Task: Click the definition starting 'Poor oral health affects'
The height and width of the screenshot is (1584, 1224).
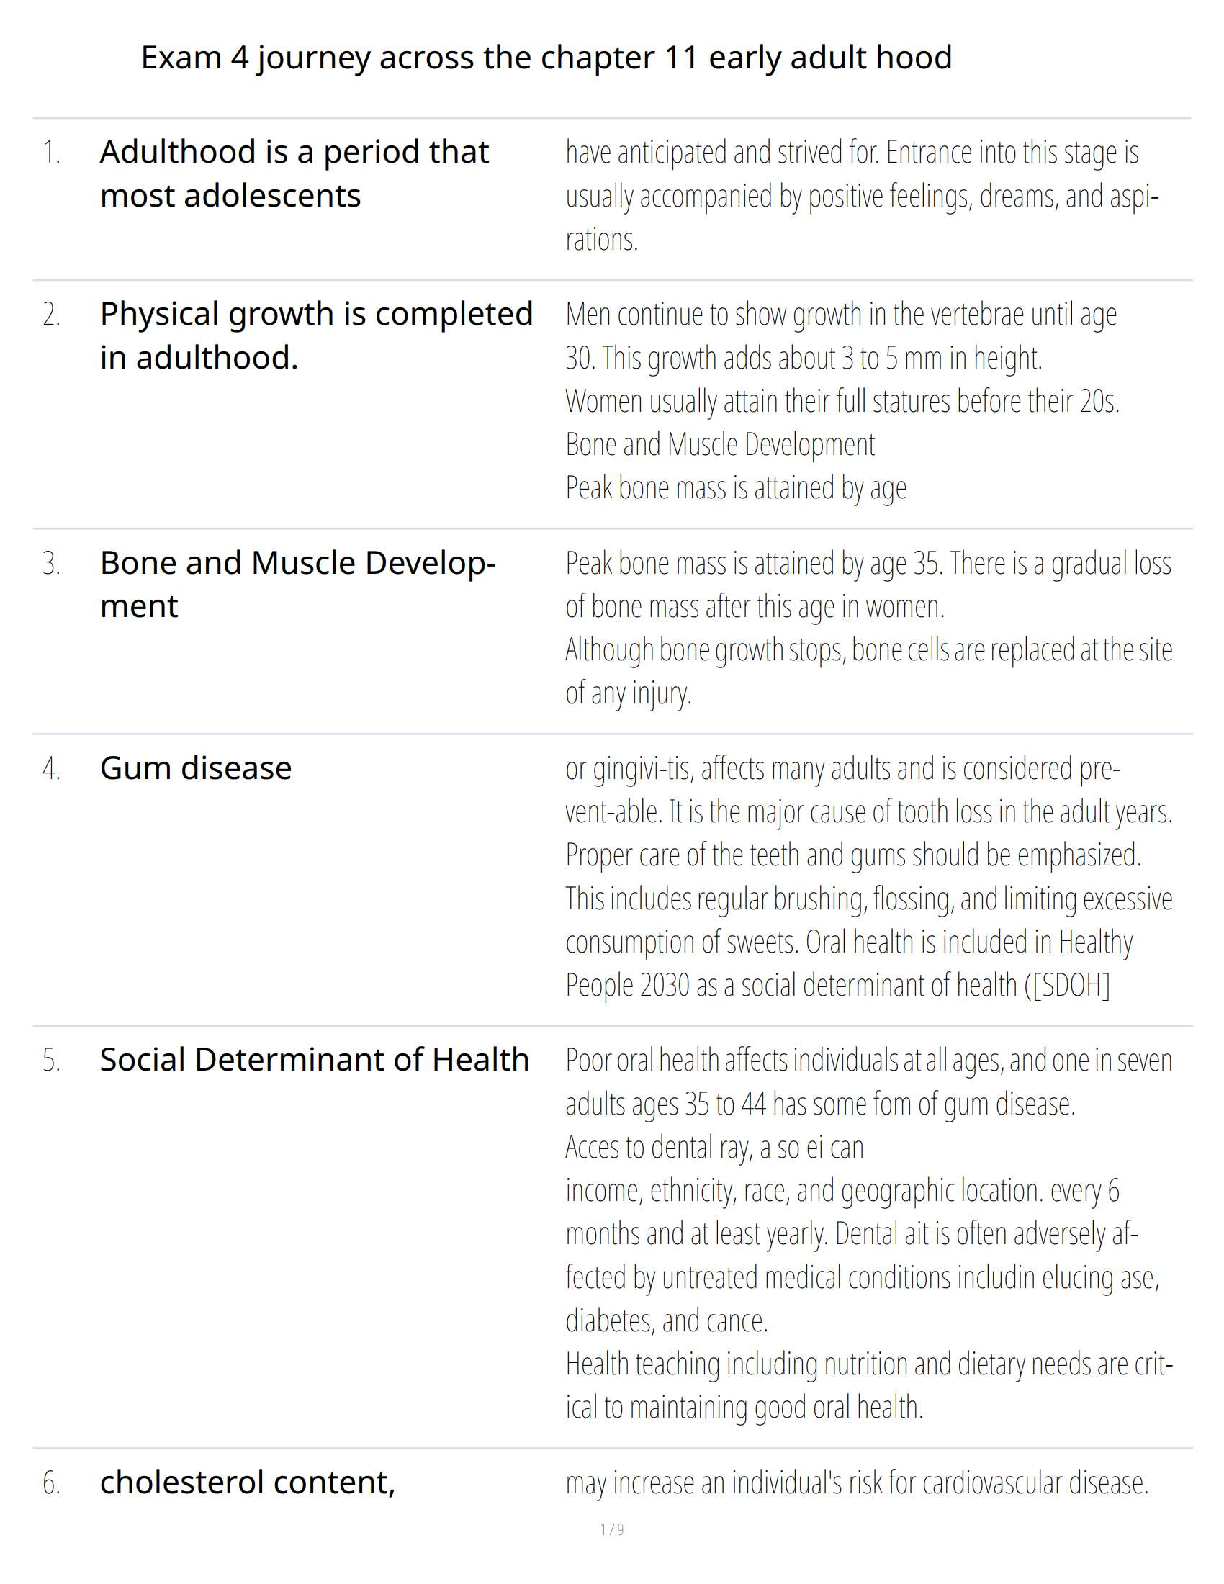Action: 867,1060
